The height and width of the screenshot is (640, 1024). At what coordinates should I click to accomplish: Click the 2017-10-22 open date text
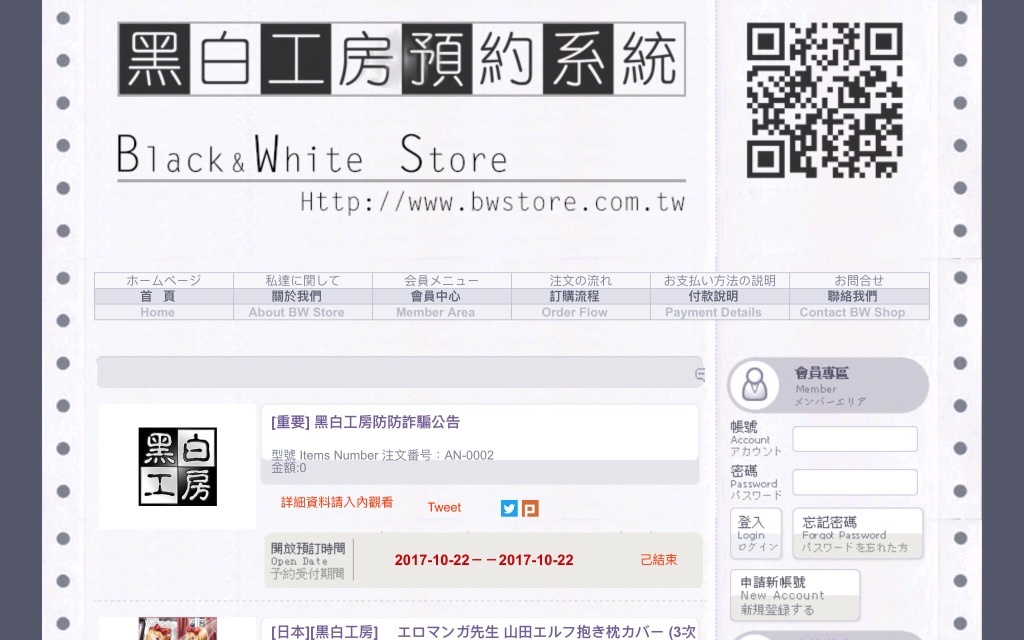[x=484, y=560]
